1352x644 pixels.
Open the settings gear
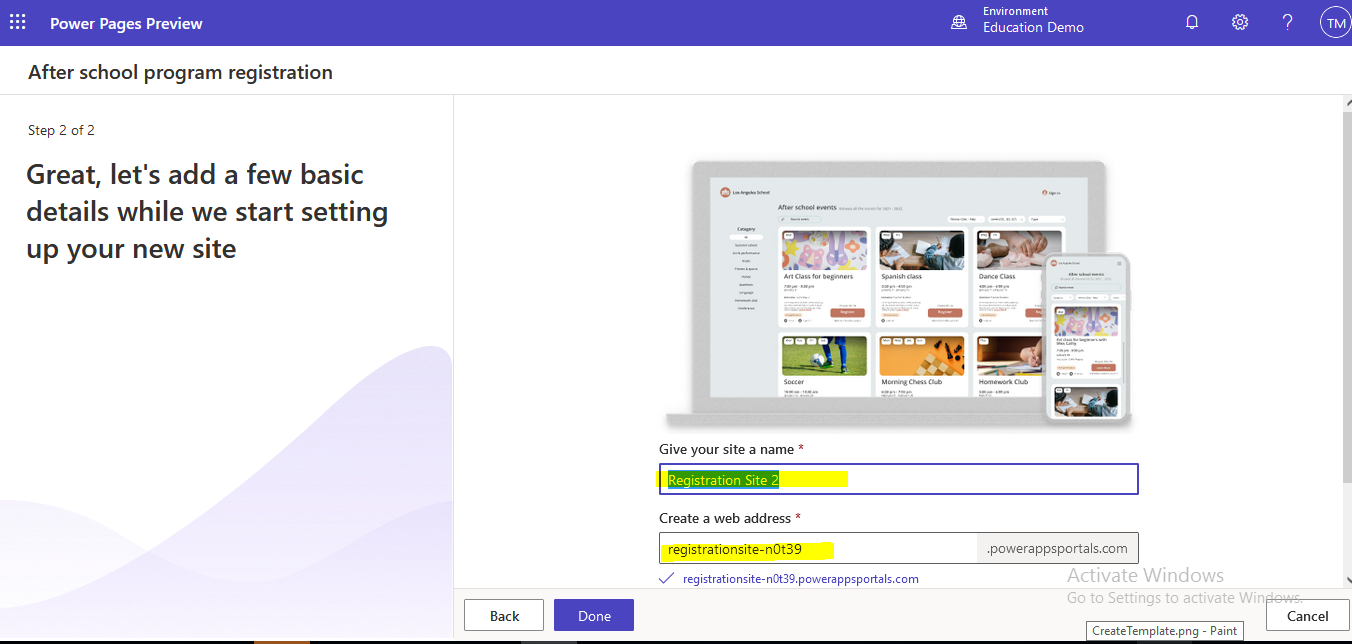[x=1239, y=21]
